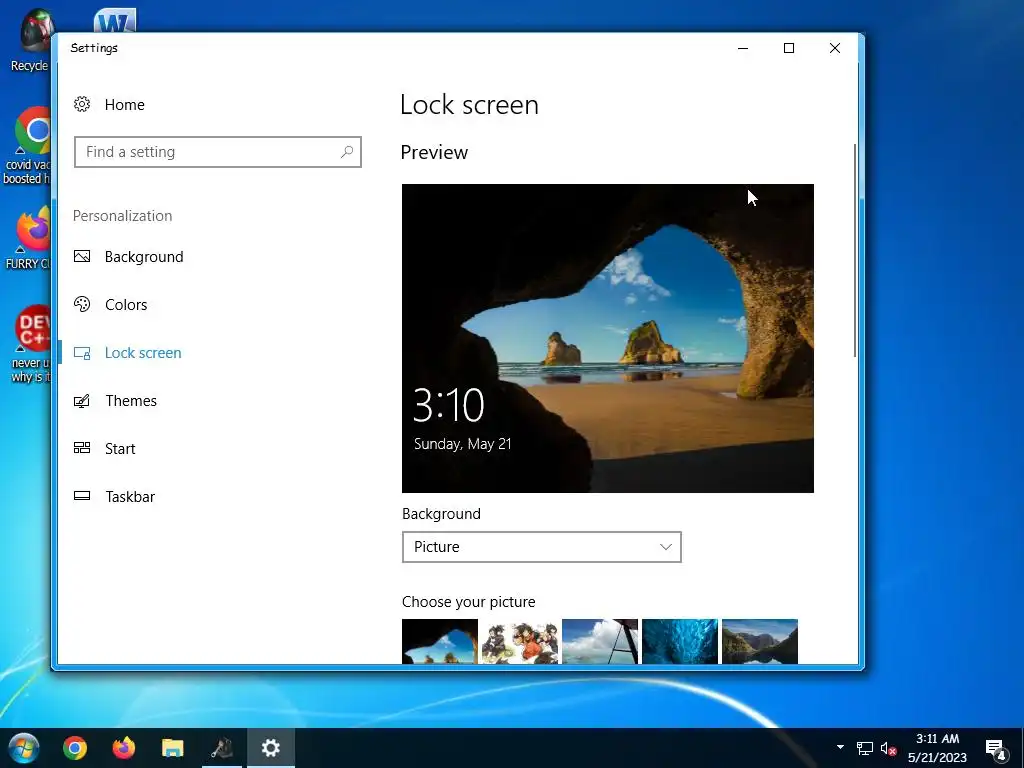Click the Lock screen sidebar icon

82,353
